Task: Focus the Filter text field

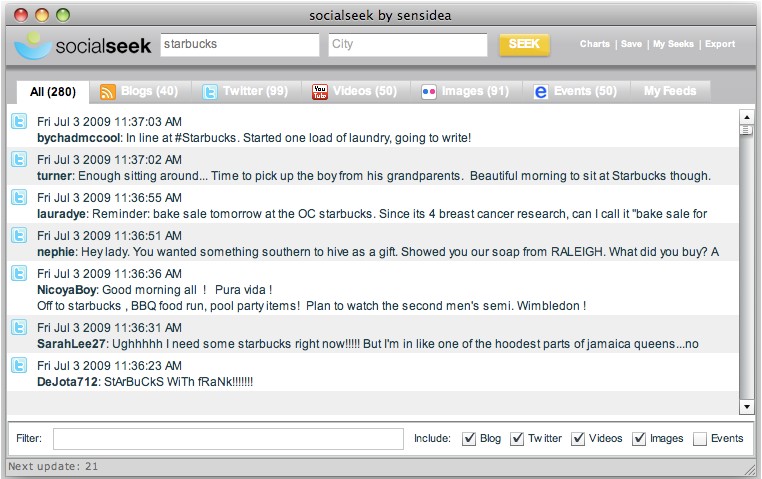Action: 228,439
